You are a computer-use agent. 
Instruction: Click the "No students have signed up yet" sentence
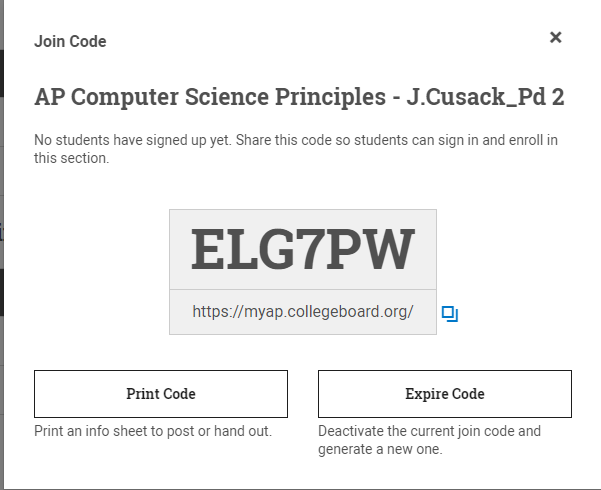[x=133, y=140]
